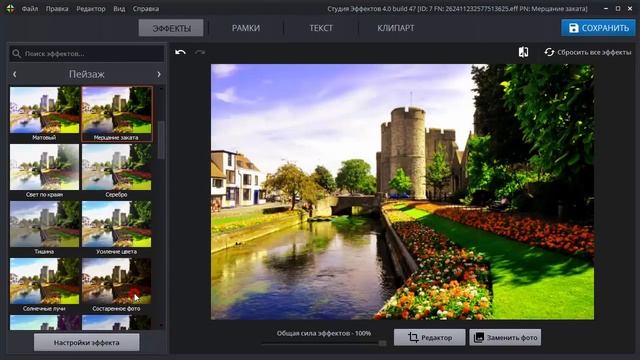Open the Правка menu
The width and height of the screenshot is (640, 360).
57,9
